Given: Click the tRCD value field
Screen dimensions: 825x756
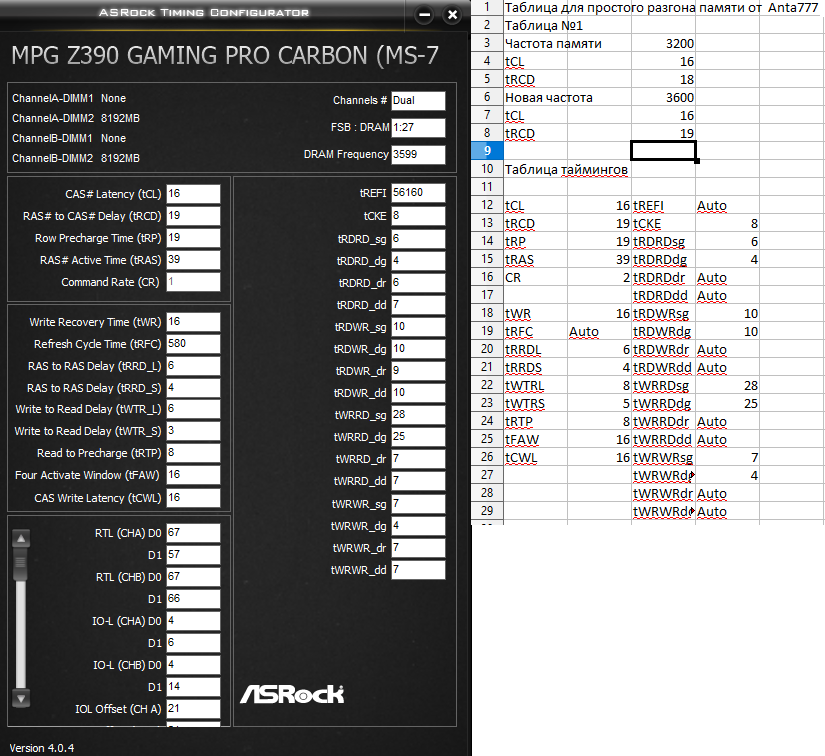Looking at the screenshot, I should [193, 216].
